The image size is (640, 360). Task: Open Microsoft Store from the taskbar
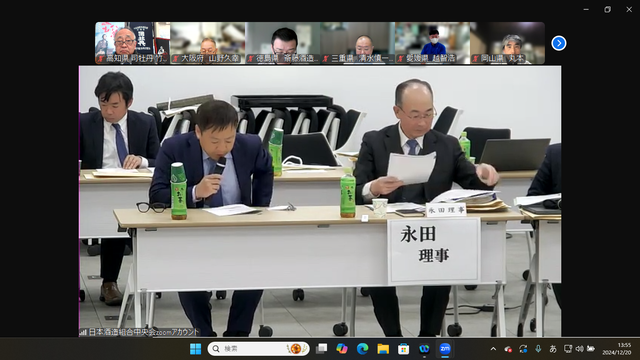[403, 349]
